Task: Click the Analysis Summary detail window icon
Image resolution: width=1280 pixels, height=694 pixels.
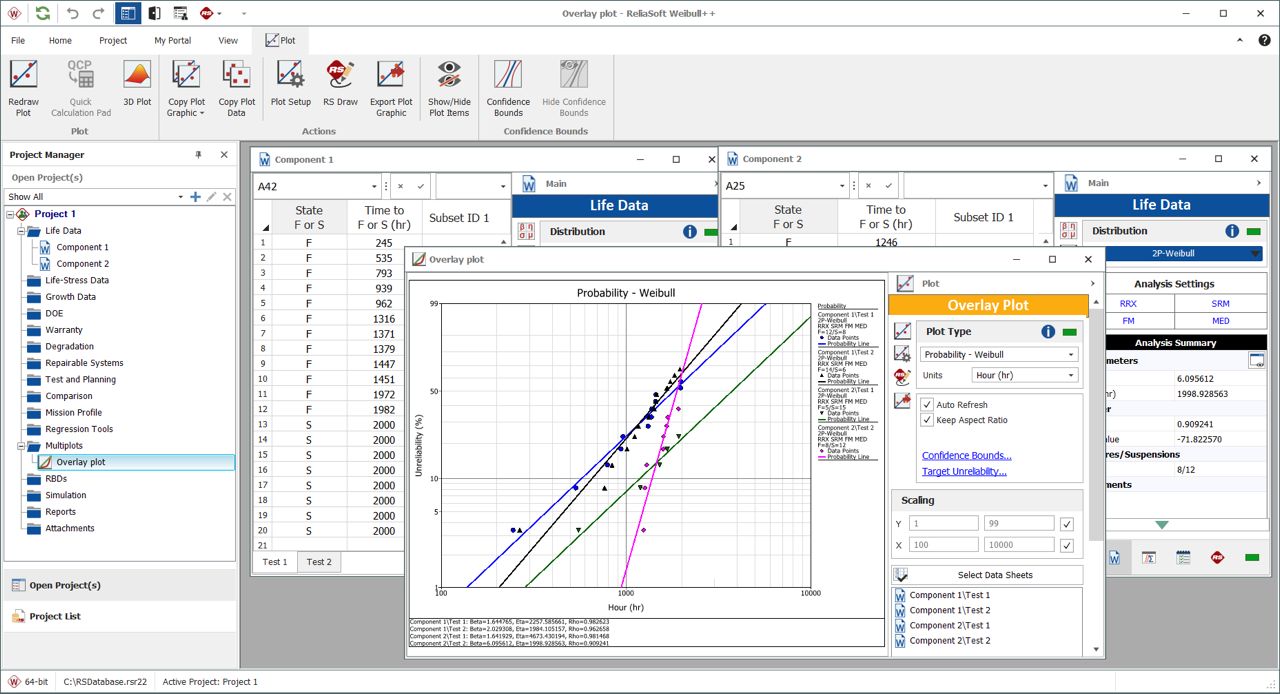Action: pos(1256,361)
